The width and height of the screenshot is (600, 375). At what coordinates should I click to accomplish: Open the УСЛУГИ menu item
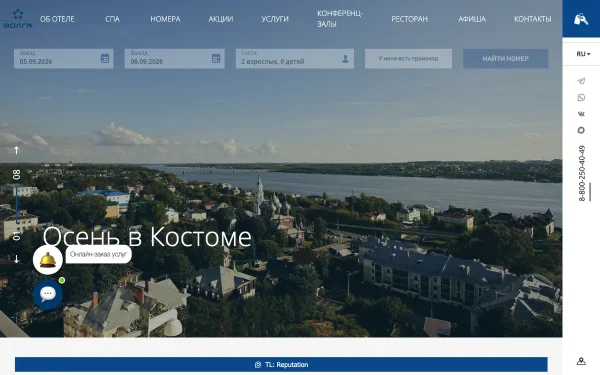pos(275,19)
